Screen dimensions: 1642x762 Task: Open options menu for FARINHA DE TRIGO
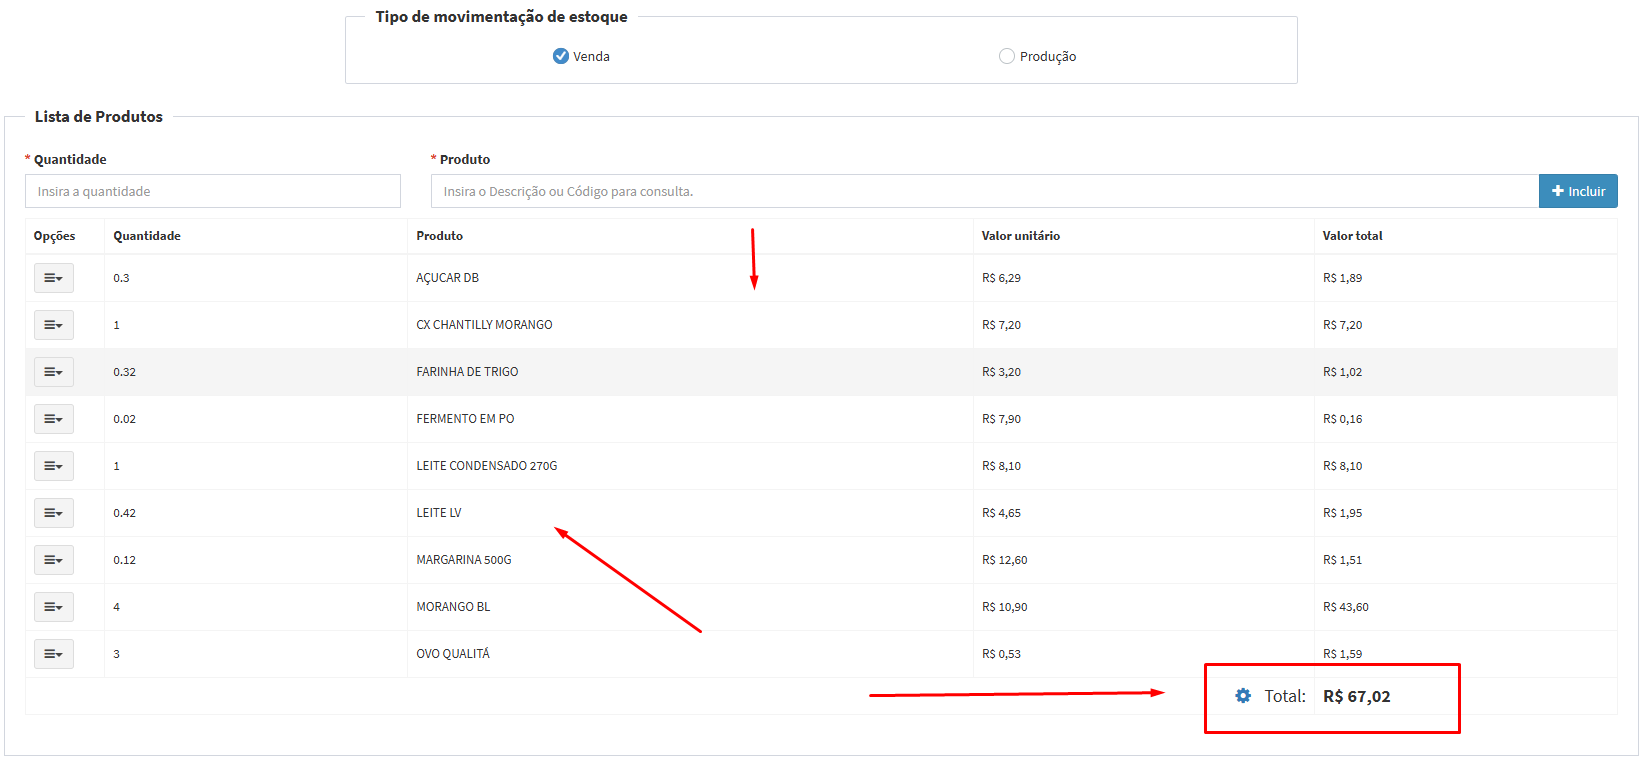(54, 372)
